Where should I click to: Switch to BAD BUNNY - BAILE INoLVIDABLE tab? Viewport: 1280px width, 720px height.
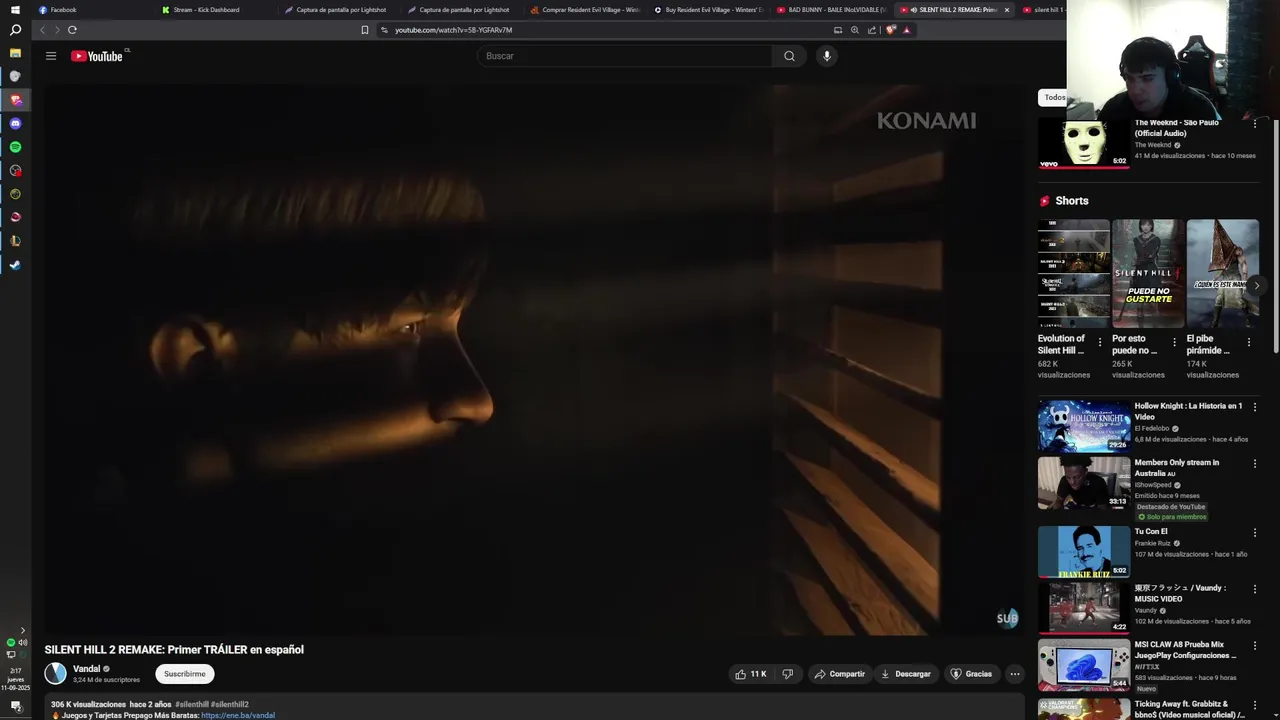(x=832, y=10)
